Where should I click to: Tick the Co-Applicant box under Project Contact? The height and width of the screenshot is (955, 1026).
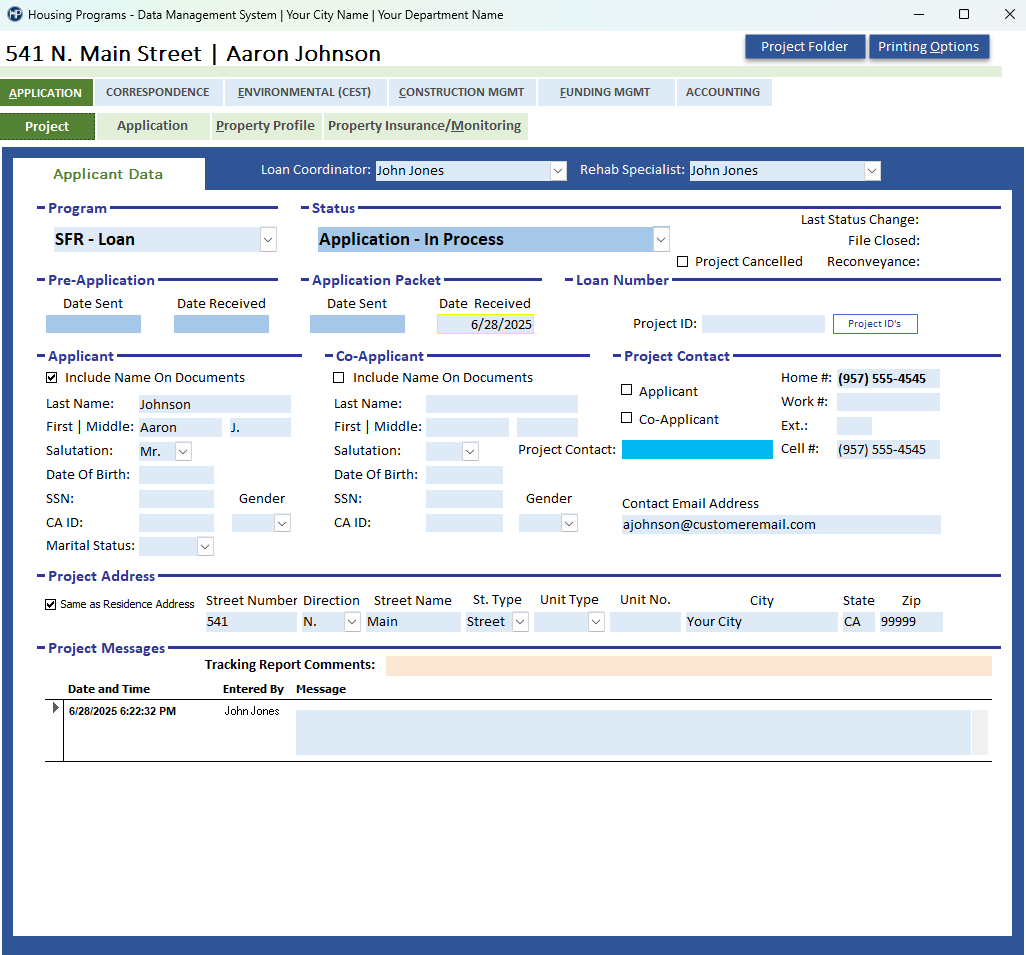click(x=626, y=418)
